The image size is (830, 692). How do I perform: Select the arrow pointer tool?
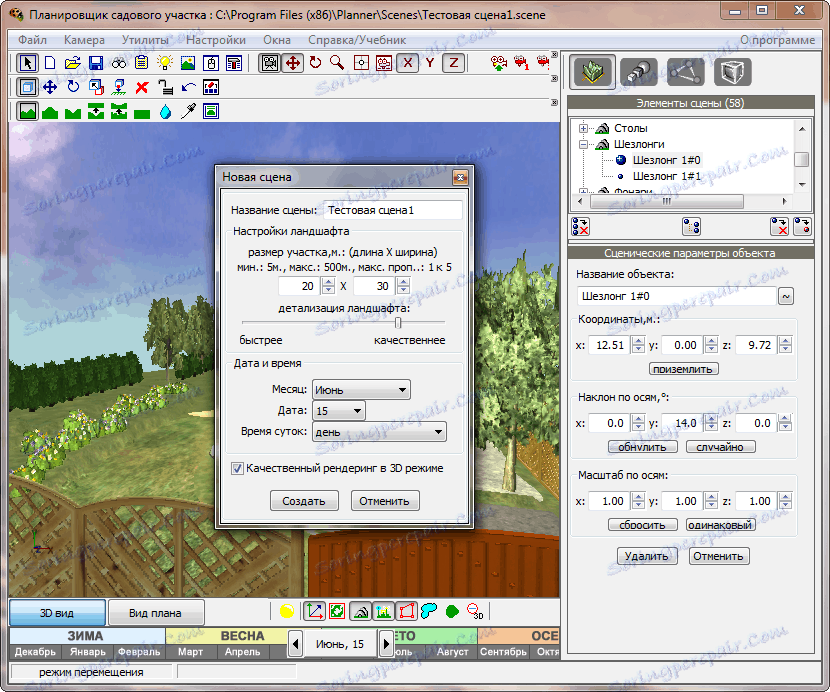point(28,63)
